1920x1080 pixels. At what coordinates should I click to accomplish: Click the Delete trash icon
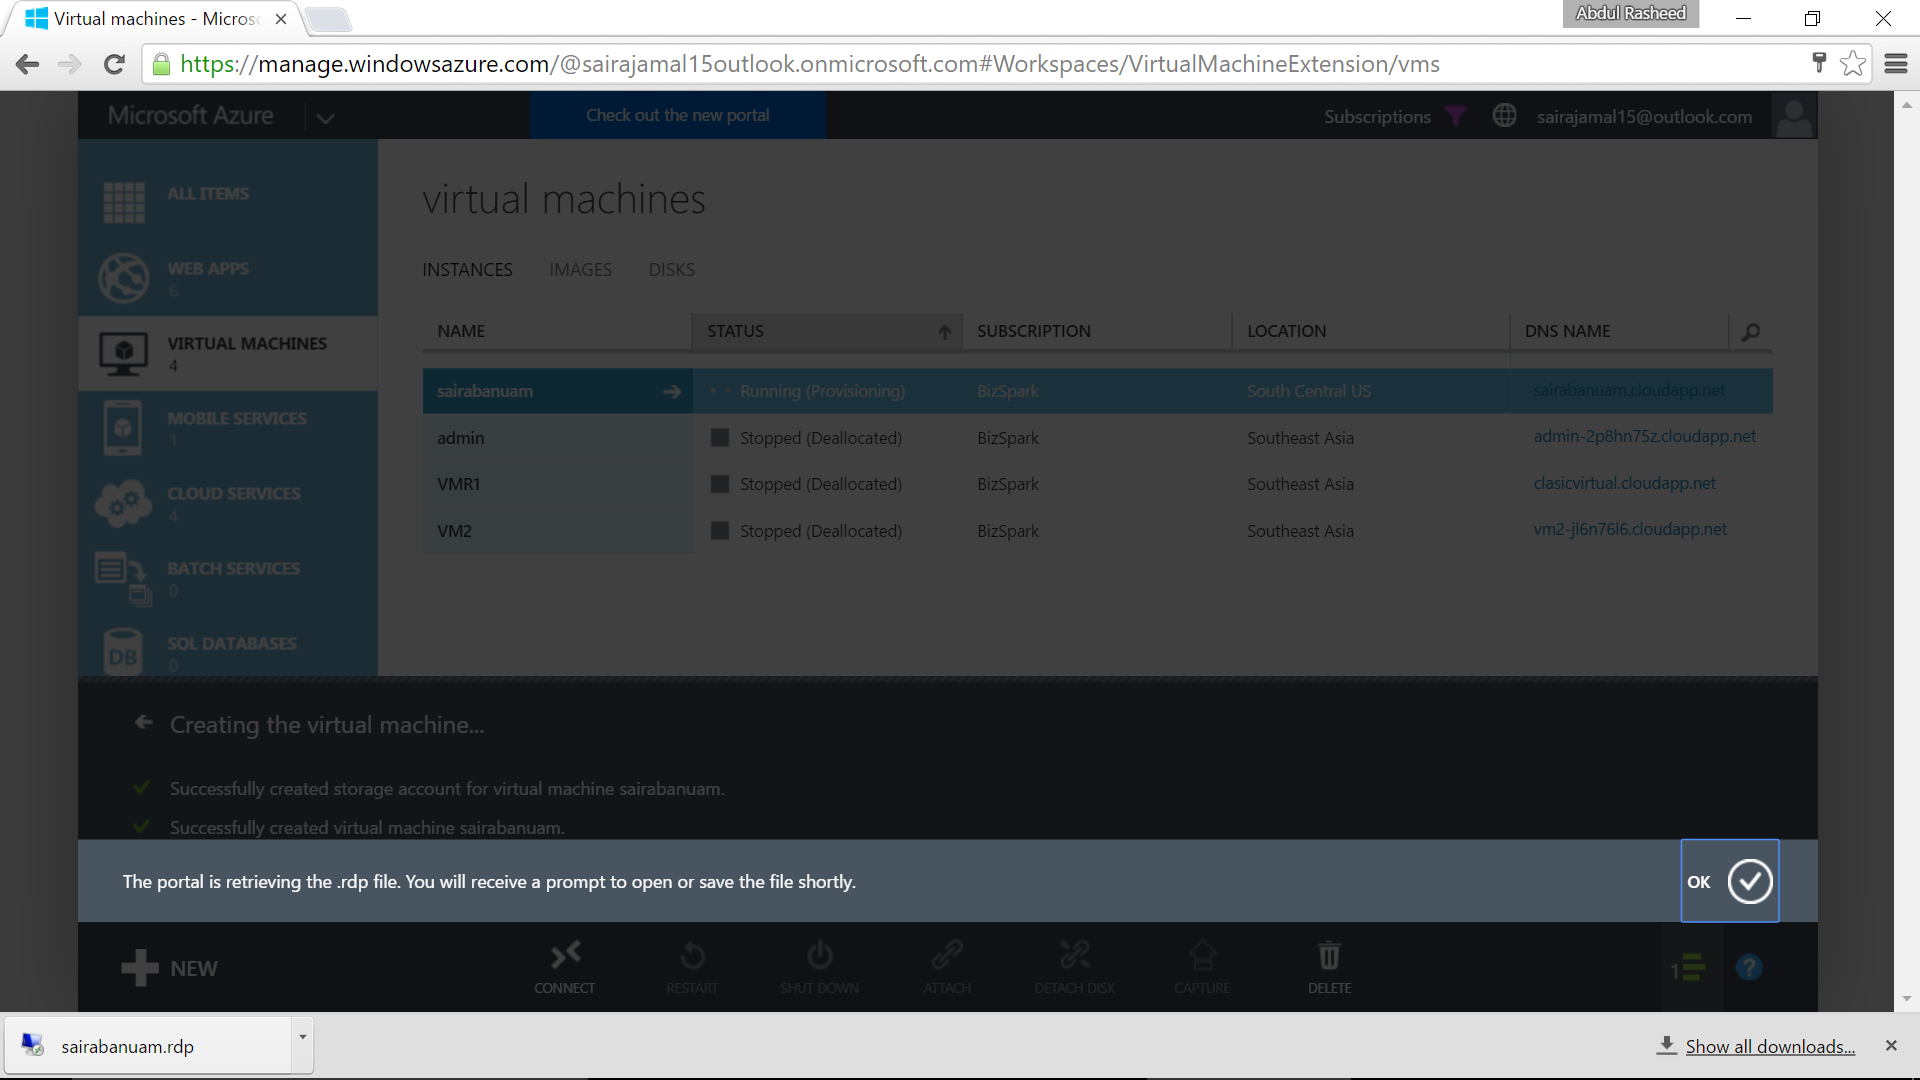click(x=1329, y=955)
